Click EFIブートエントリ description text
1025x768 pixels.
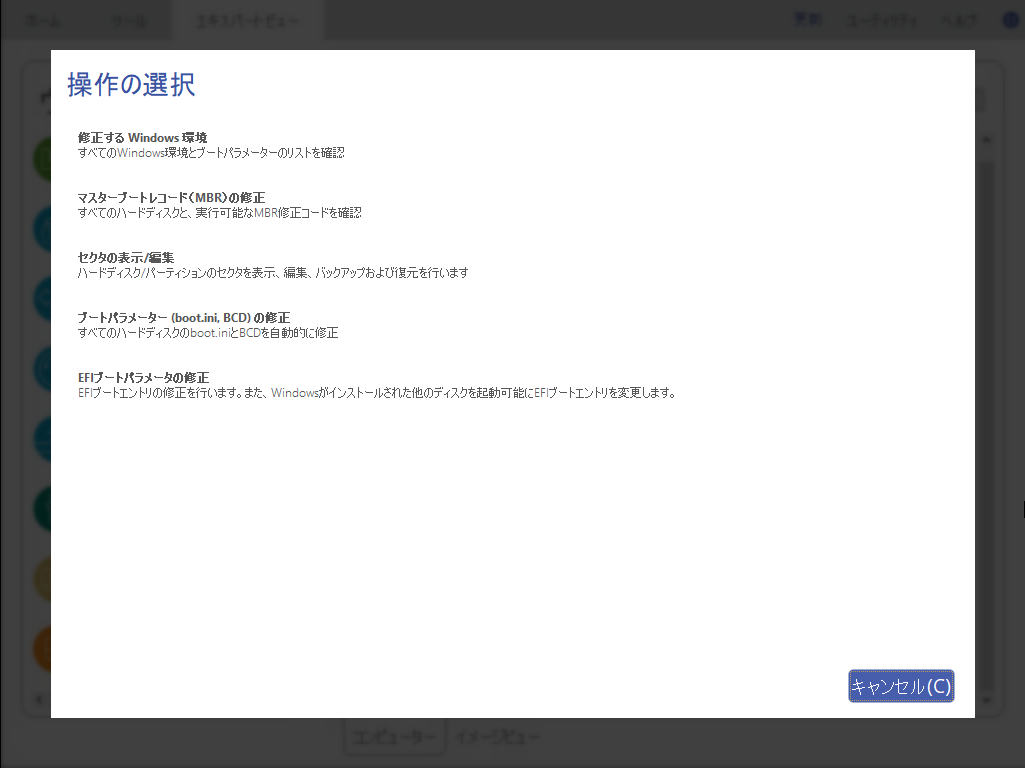tap(377, 393)
